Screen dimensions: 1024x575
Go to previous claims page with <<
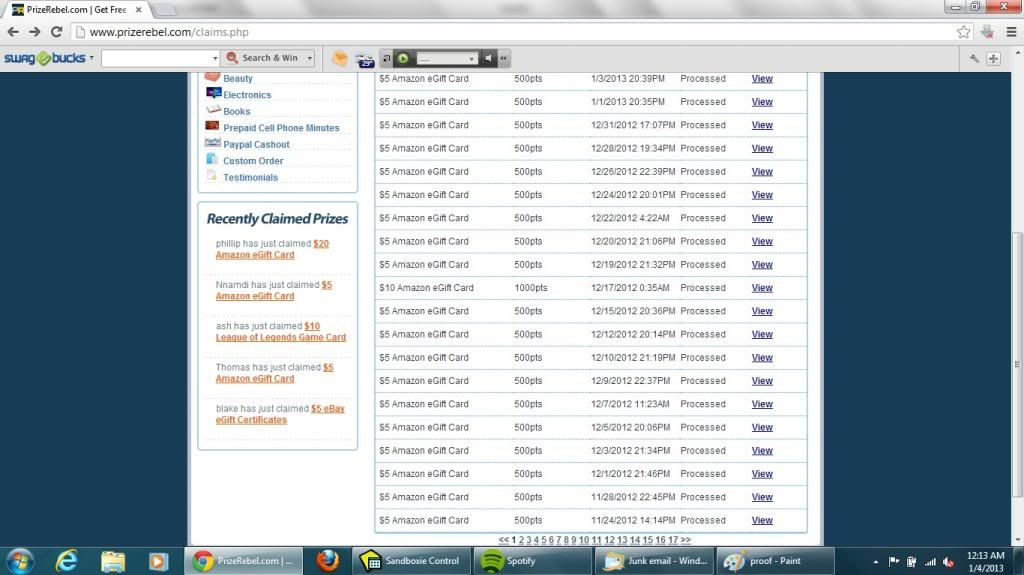pyautogui.click(x=504, y=540)
